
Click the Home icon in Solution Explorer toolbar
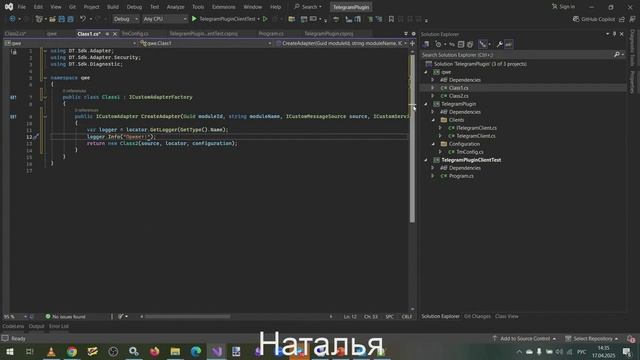pos(426,44)
